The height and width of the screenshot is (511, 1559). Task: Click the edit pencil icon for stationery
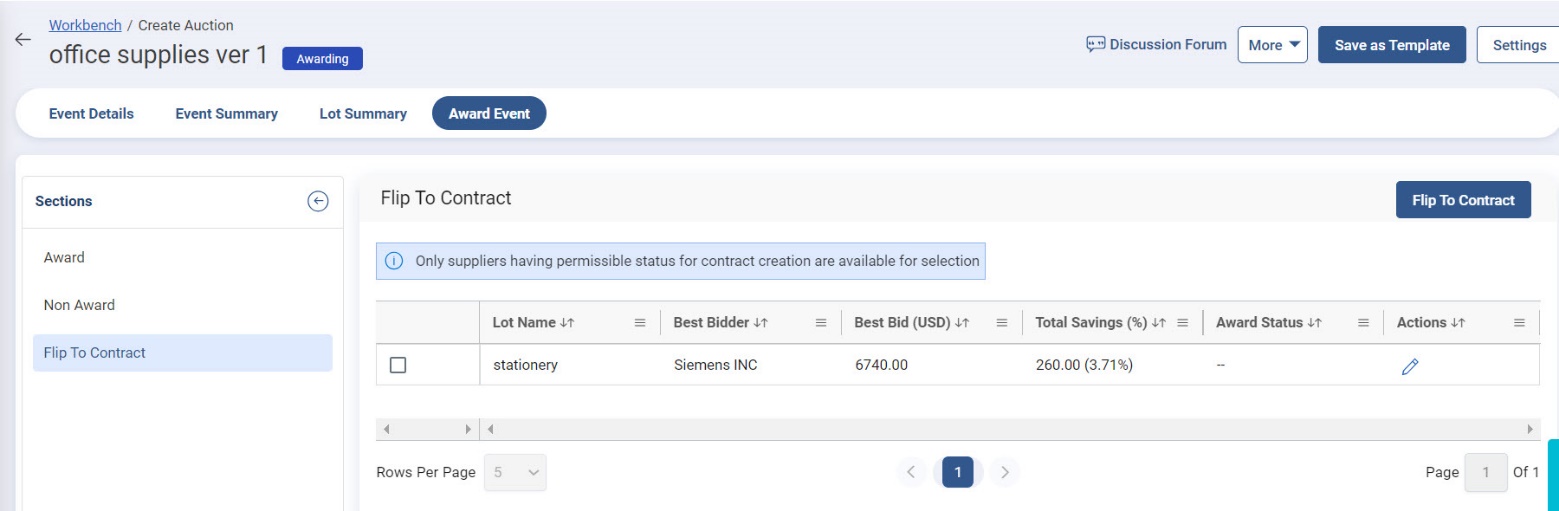coord(1410,366)
